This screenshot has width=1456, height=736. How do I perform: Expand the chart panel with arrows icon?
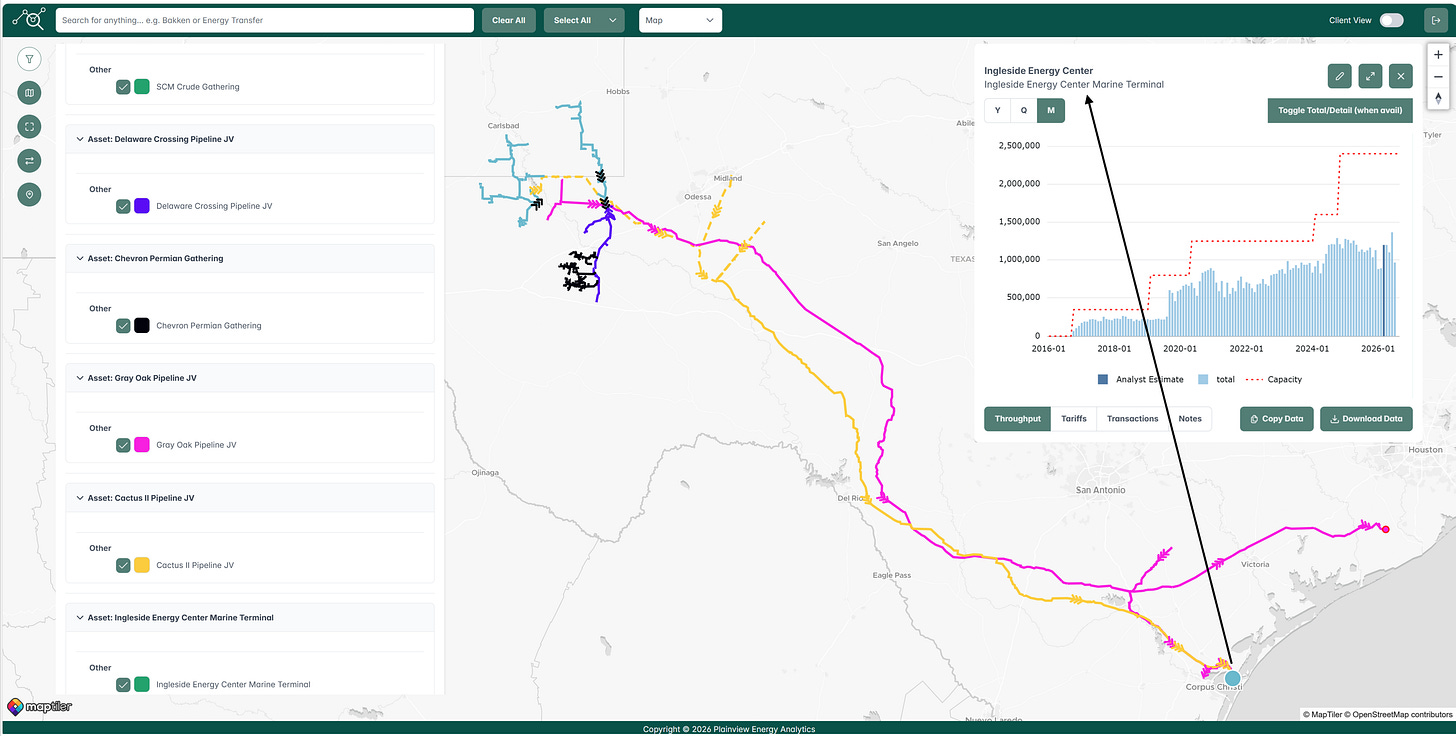(x=1370, y=76)
